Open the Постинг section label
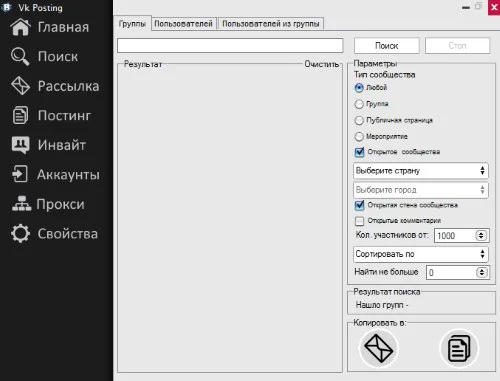The height and width of the screenshot is (381, 500). (x=64, y=115)
